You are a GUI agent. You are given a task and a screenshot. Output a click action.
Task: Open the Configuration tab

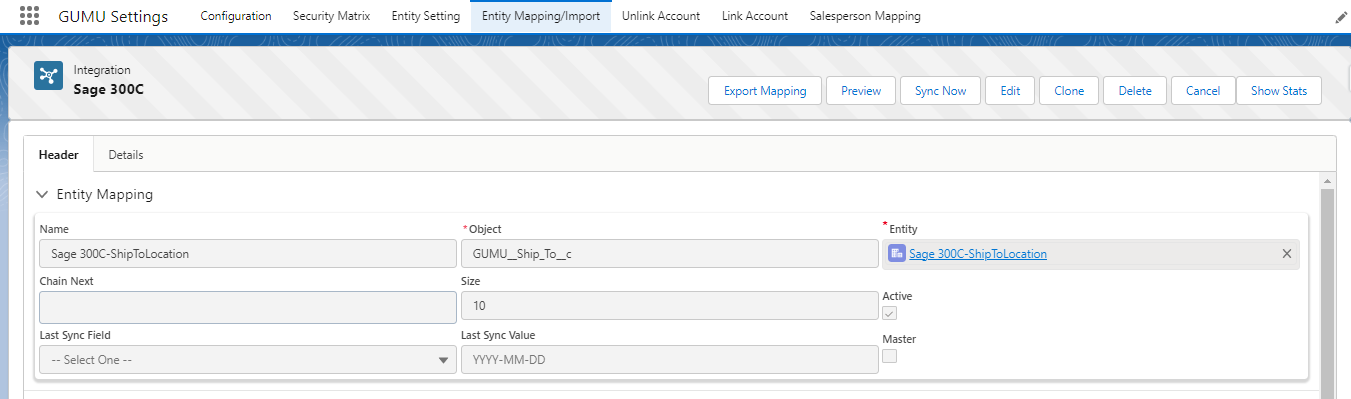[236, 16]
